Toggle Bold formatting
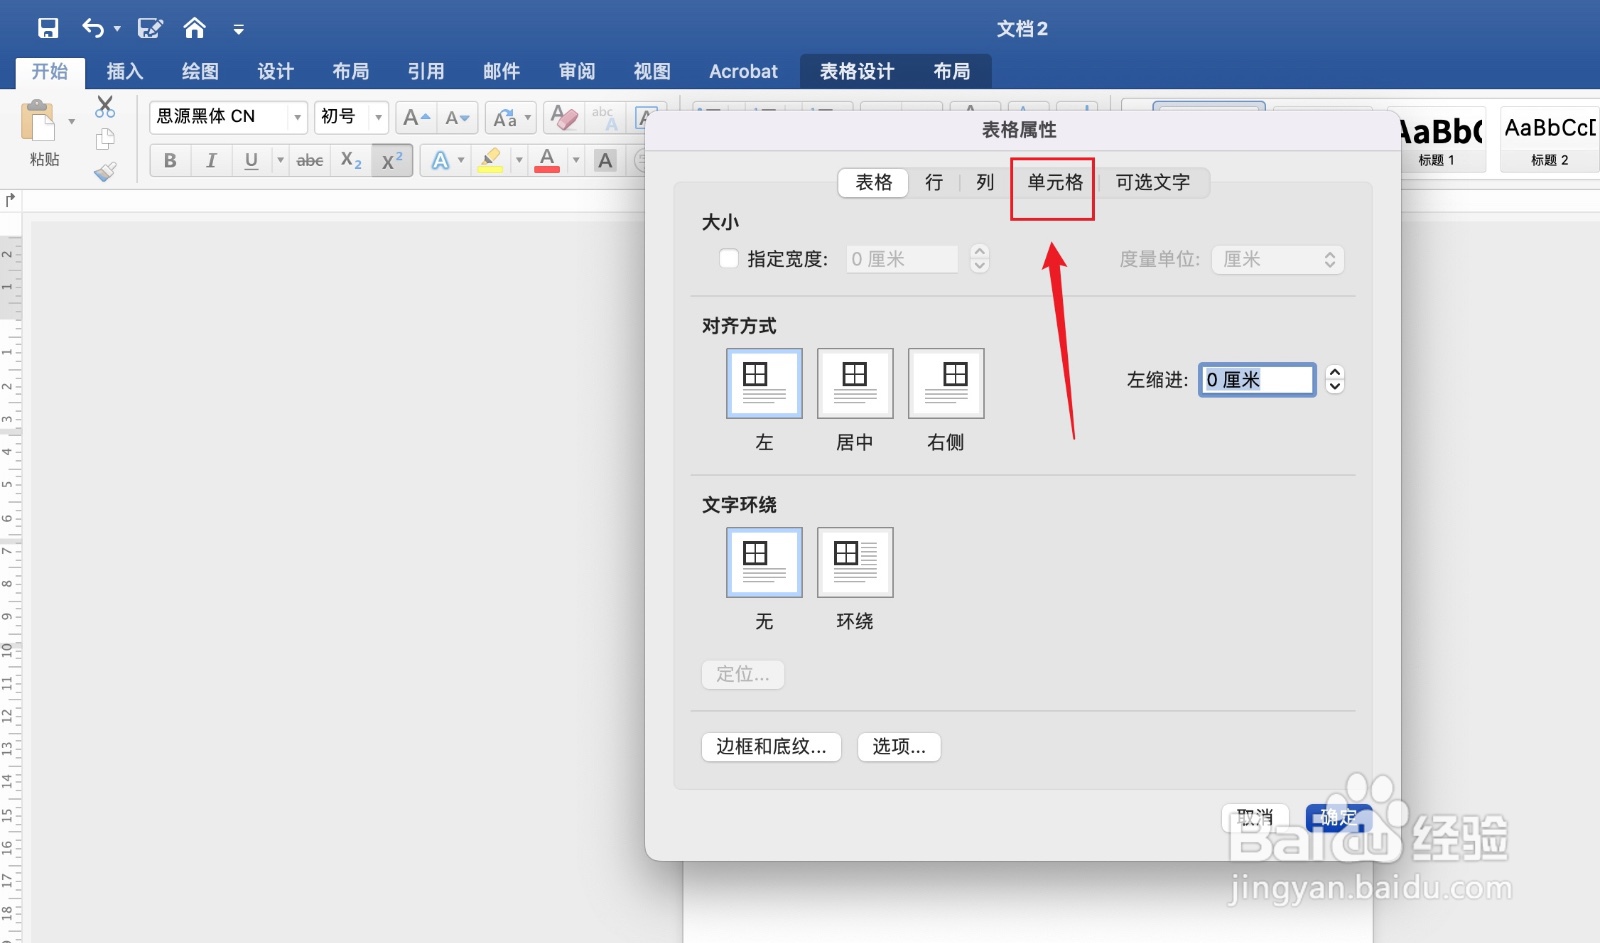1600x943 pixels. [170, 160]
